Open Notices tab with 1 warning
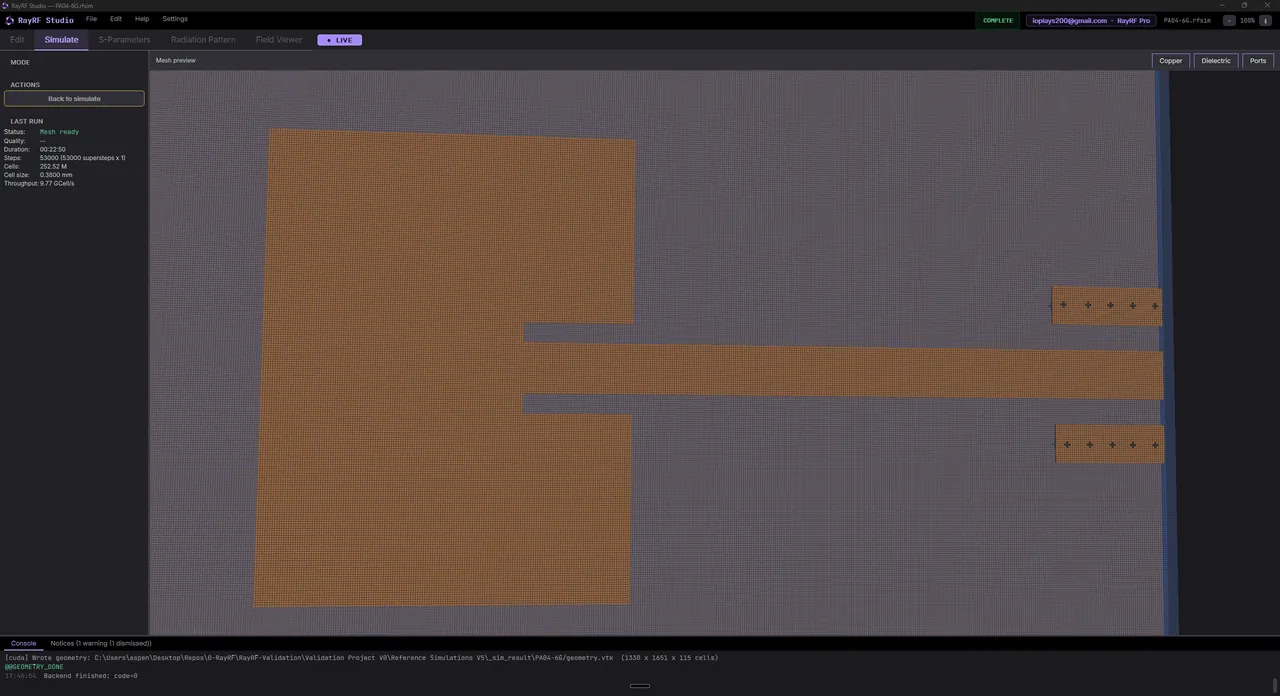Viewport: 1280px width, 696px height. pos(101,643)
